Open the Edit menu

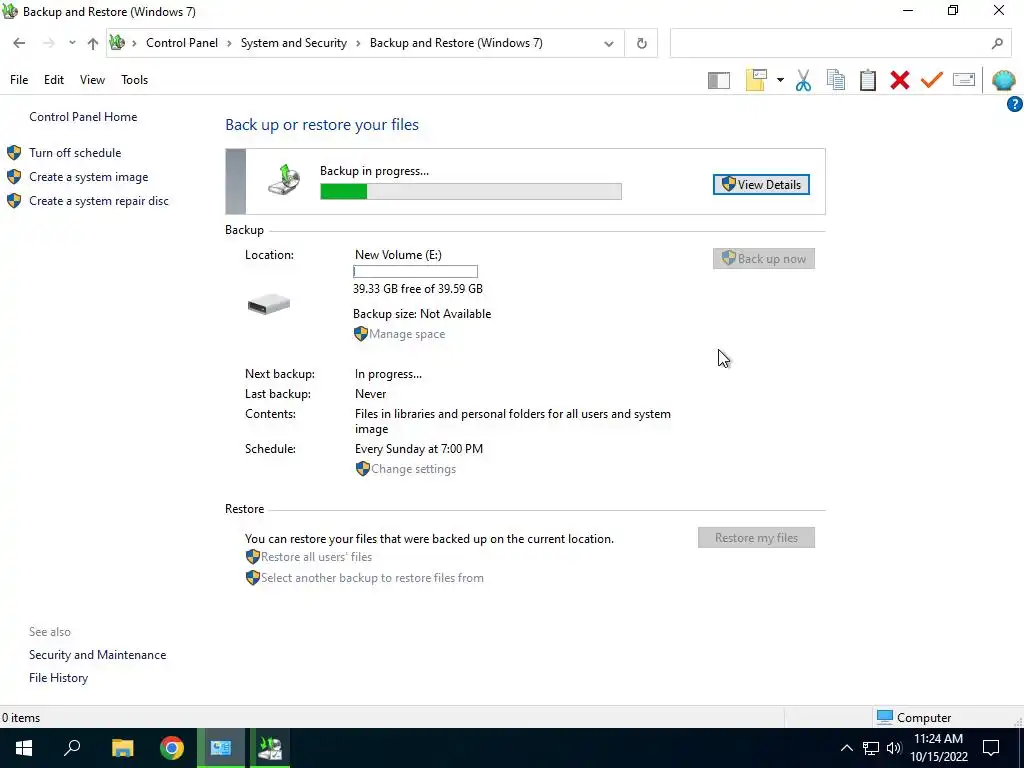click(x=54, y=80)
